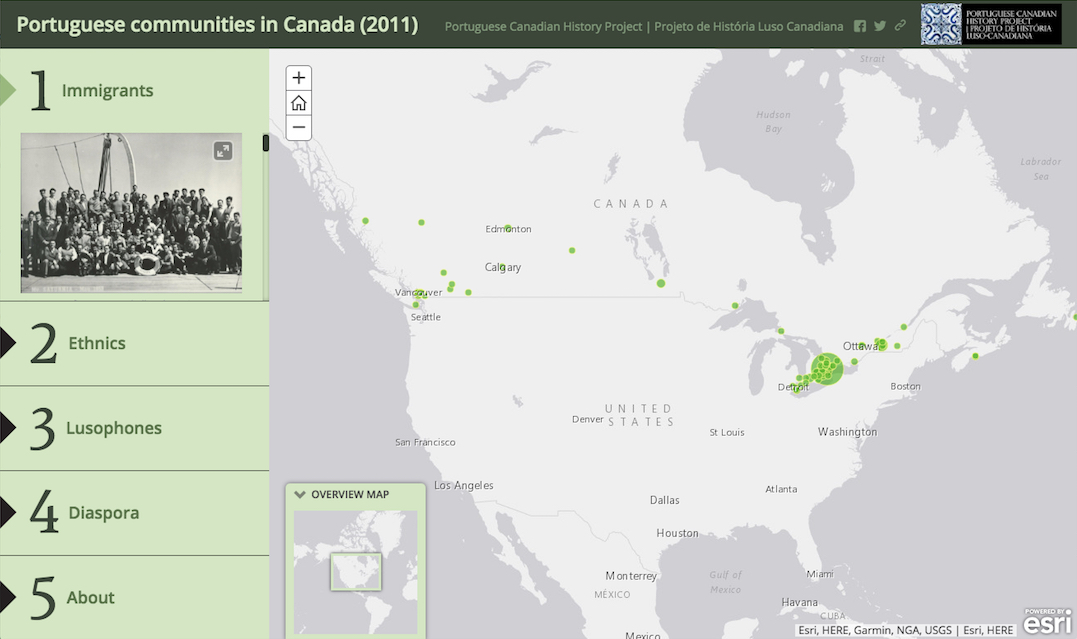1077x639 pixels.
Task: Zoom out using the map minus icon
Action: pos(297,127)
